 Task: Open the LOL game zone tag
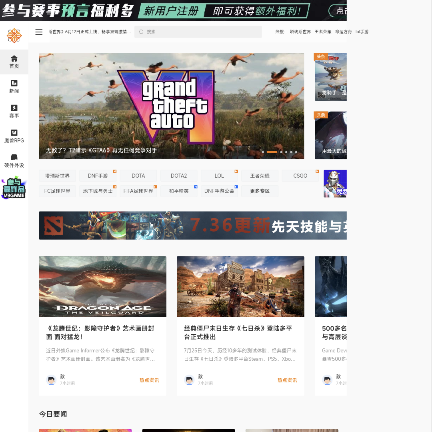point(219,176)
